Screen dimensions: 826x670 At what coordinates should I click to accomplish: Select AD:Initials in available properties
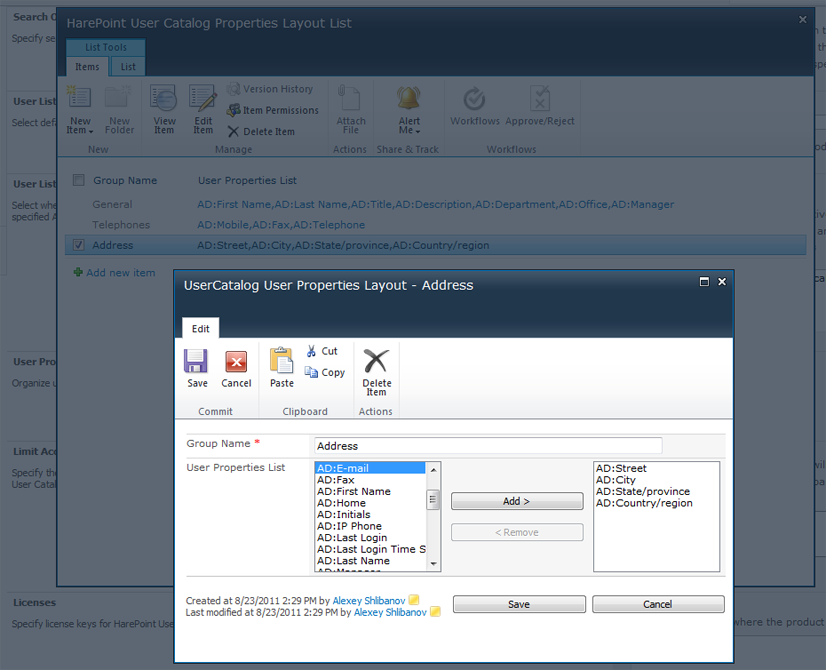pyautogui.click(x=370, y=515)
